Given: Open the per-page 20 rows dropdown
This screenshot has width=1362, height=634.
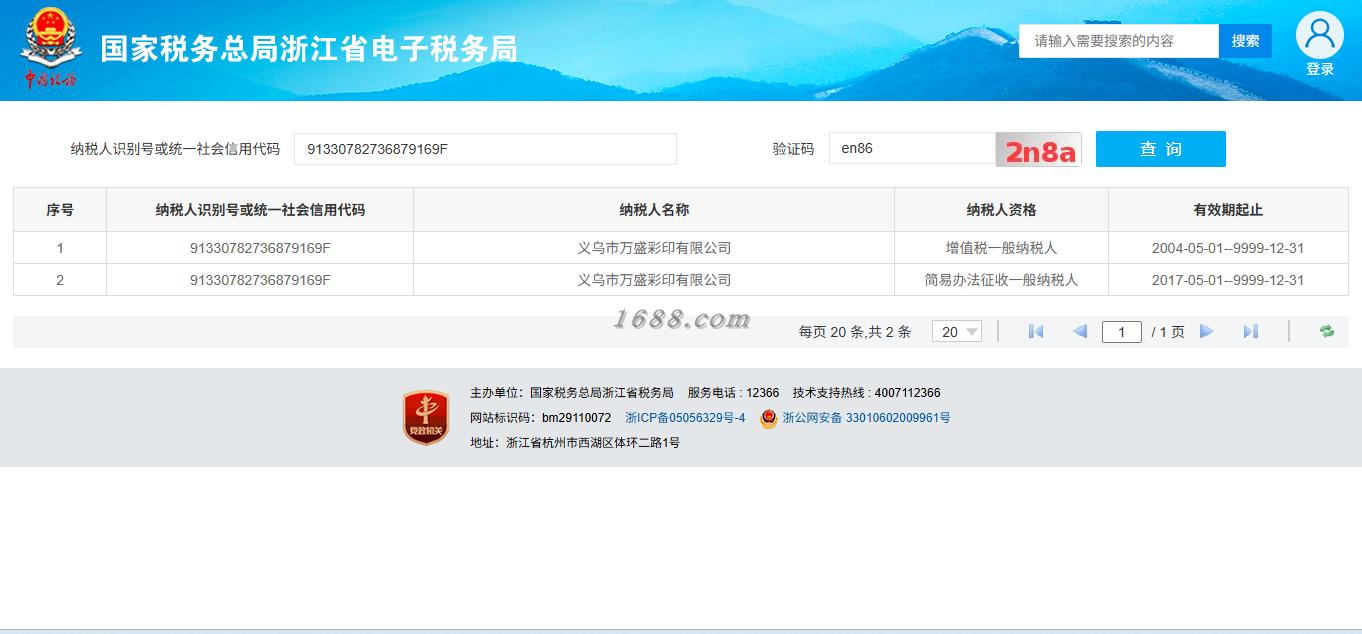Looking at the screenshot, I should click(x=957, y=332).
